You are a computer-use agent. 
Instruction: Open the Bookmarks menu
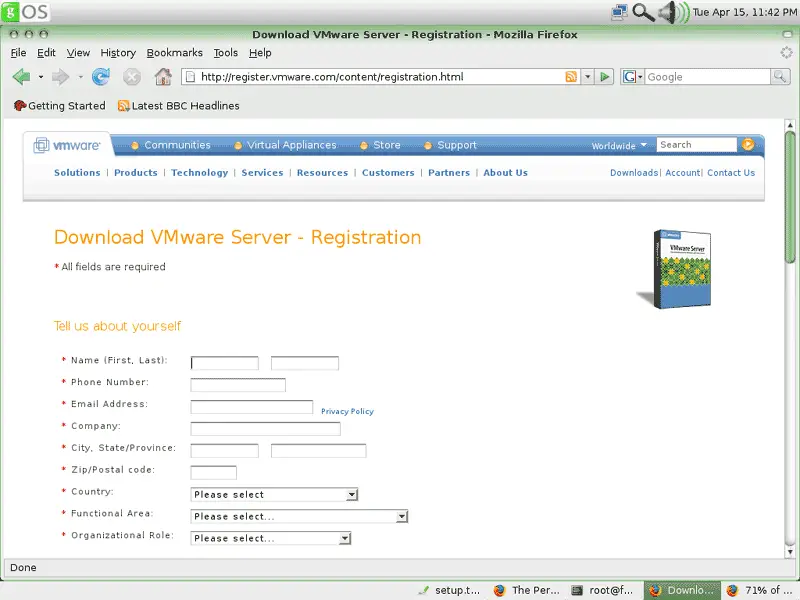[x=174, y=53]
